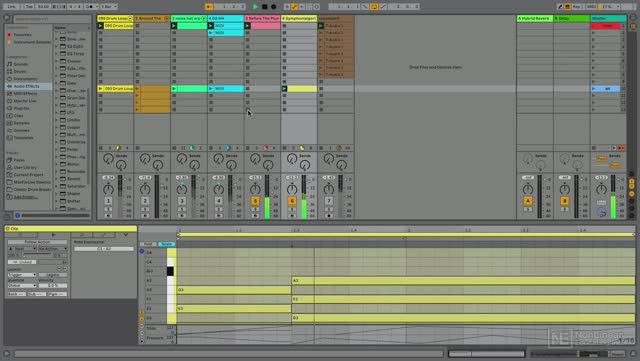640x361 pixels.
Task: Toggle the orange computer MIDI keyboard icon
Action: (568, 7)
